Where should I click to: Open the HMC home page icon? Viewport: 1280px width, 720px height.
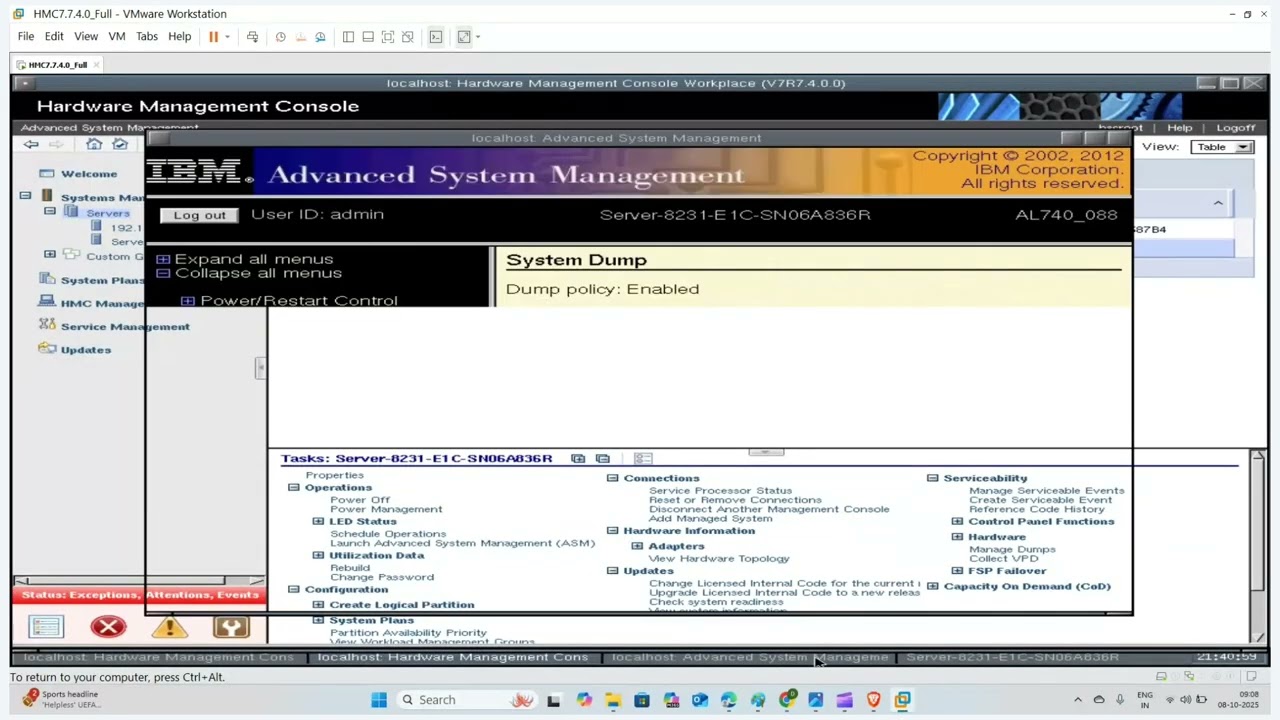(x=94, y=145)
